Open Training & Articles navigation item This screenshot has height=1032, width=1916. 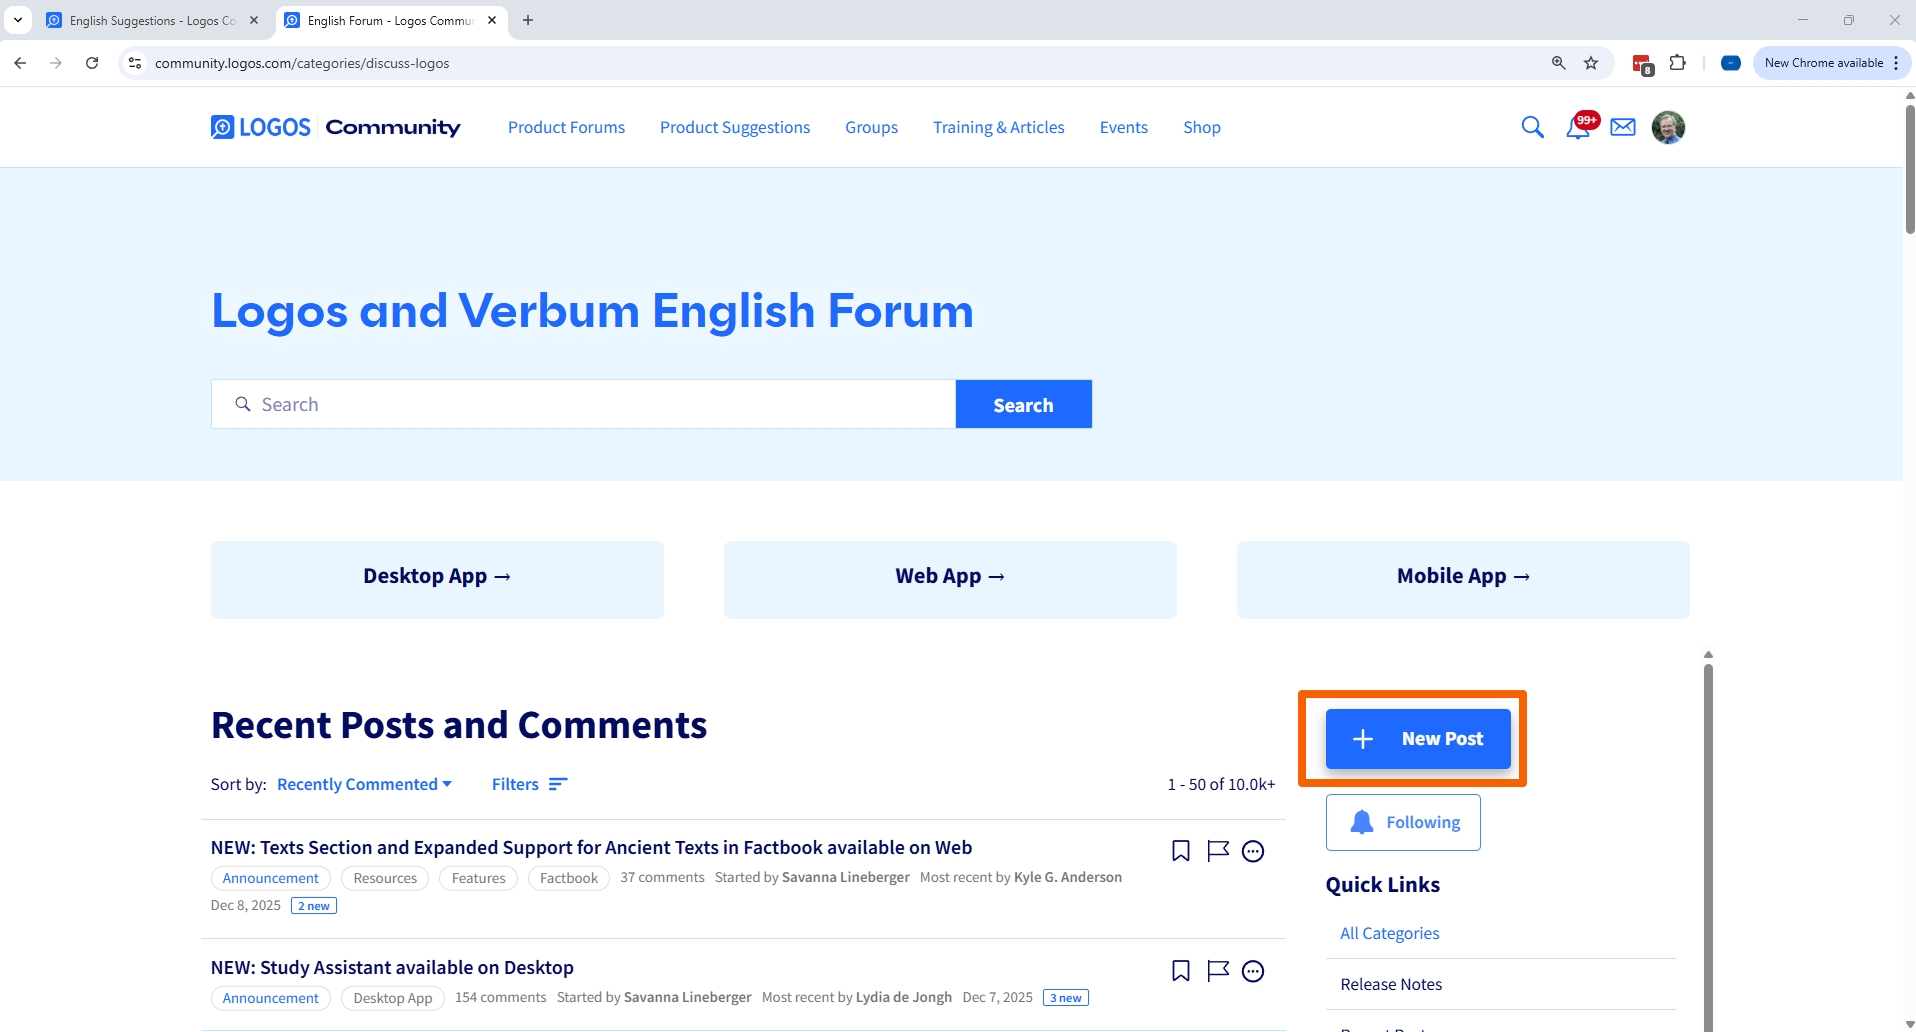[x=998, y=127]
